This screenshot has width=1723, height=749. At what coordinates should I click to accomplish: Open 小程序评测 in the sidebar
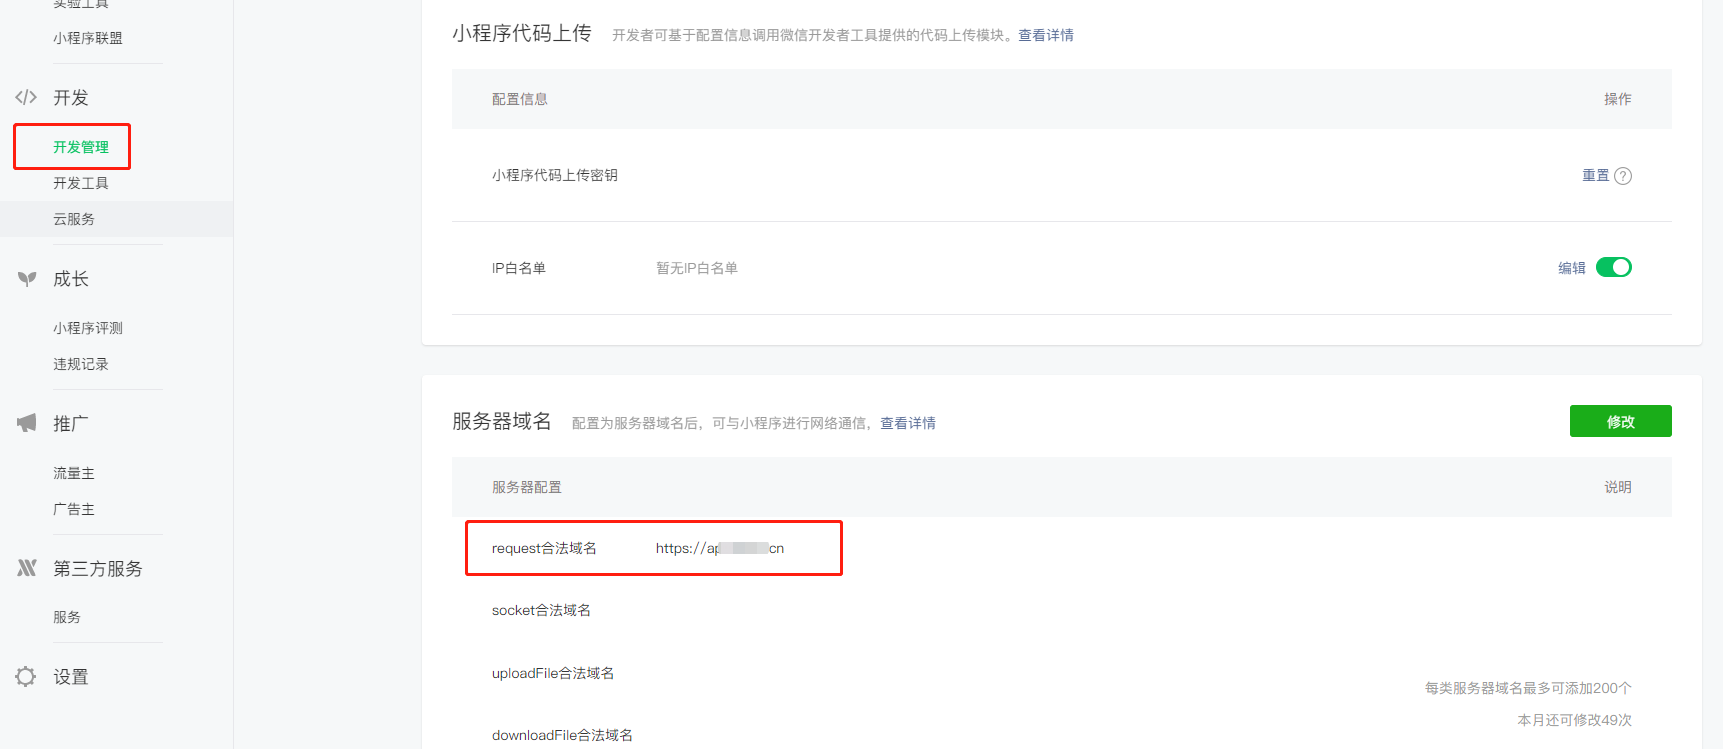88,328
